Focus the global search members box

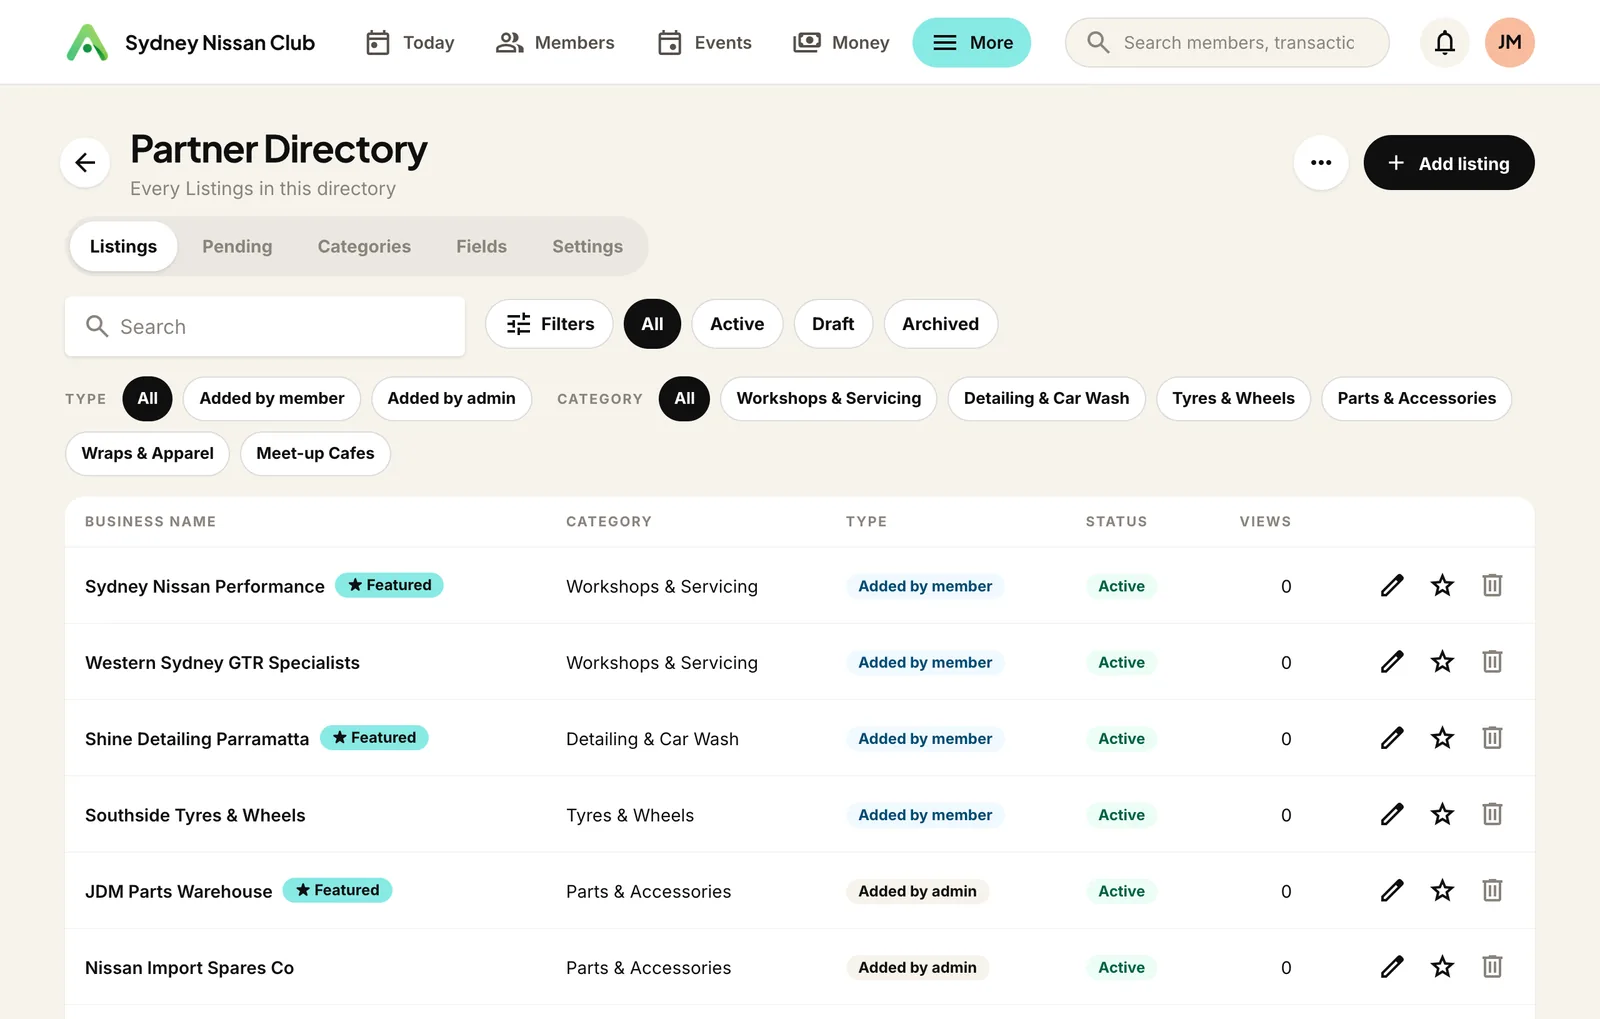pyautogui.click(x=1227, y=42)
